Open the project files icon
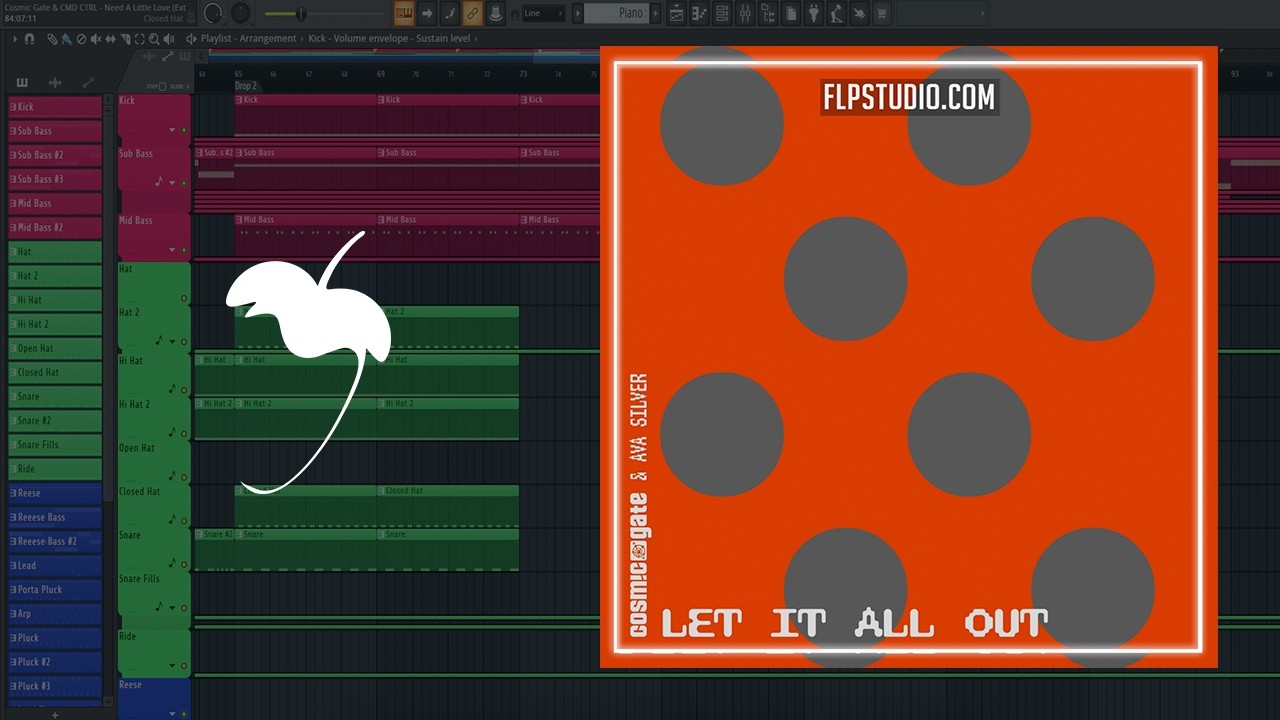The width and height of the screenshot is (1280, 720). [x=791, y=14]
